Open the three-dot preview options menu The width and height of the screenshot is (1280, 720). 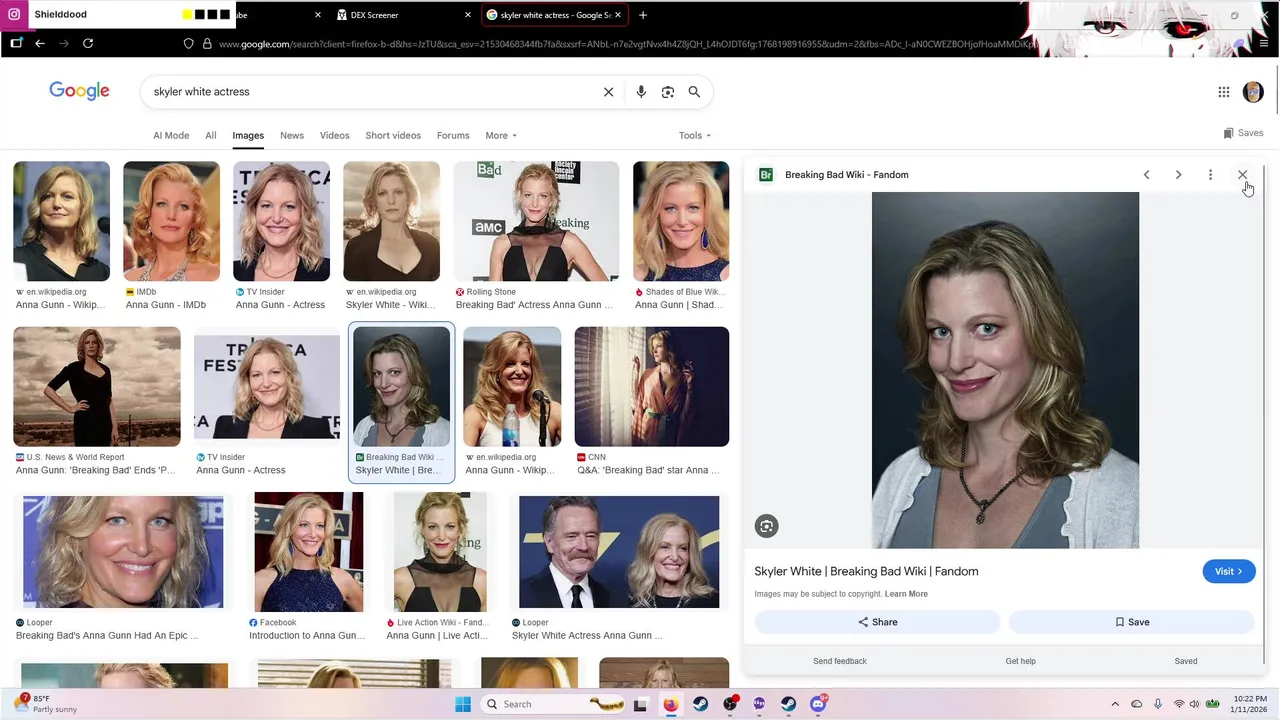[1210, 175]
